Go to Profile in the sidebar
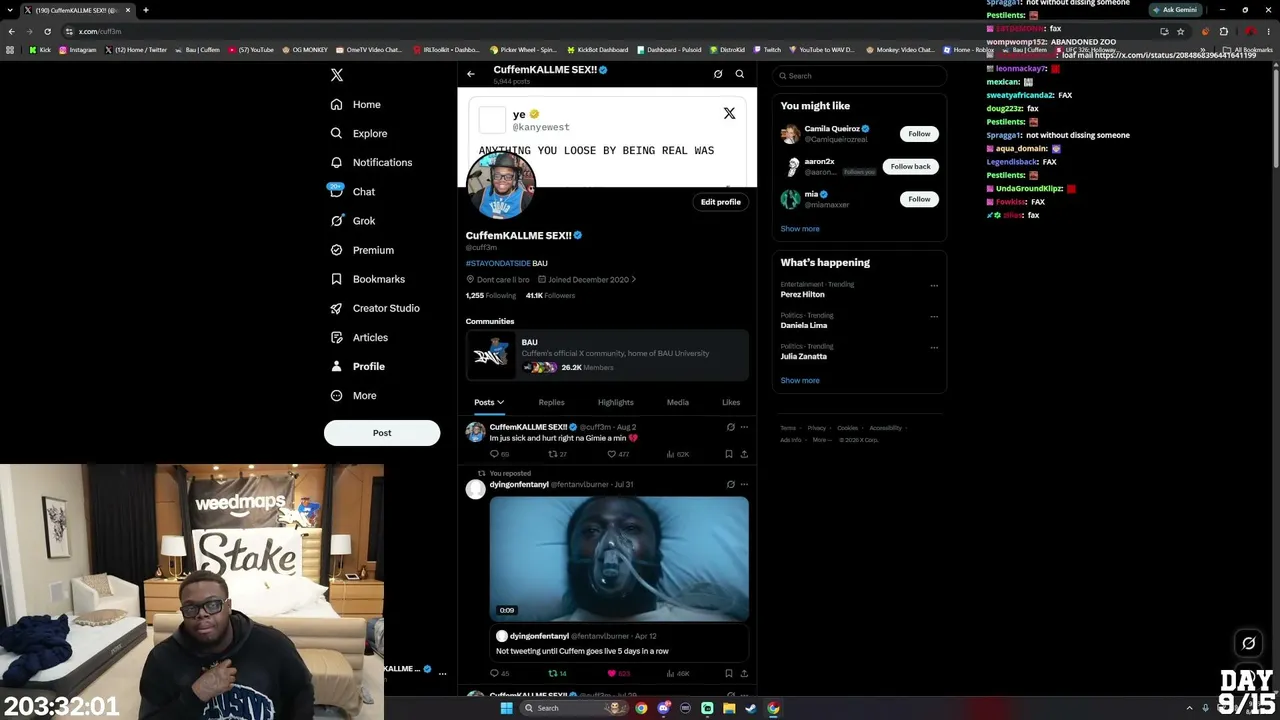Viewport: 1280px width, 720px height. click(357, 366)
